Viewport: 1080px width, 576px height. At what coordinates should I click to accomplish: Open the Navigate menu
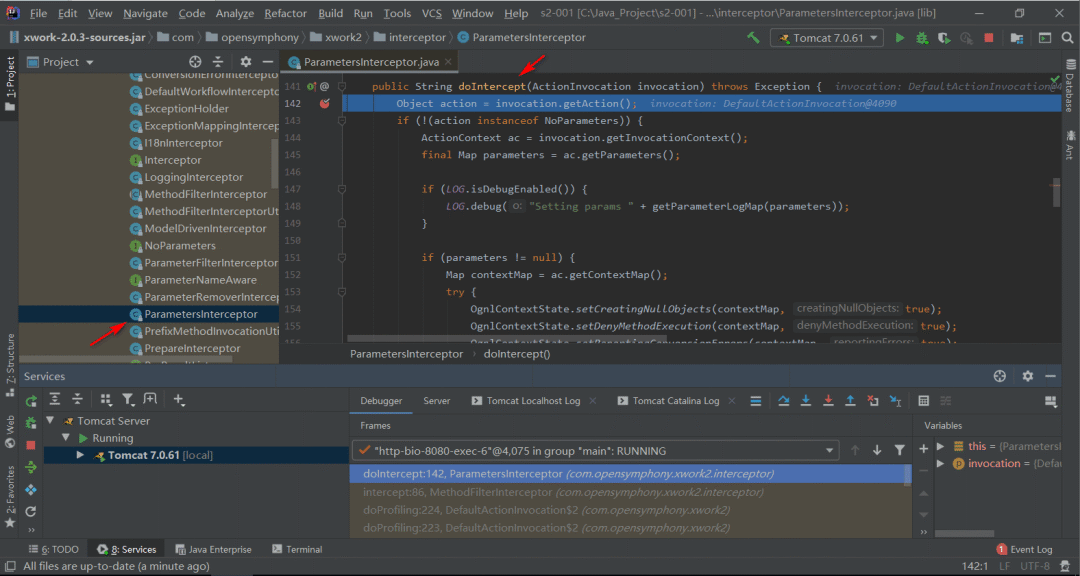click(145, 13)
